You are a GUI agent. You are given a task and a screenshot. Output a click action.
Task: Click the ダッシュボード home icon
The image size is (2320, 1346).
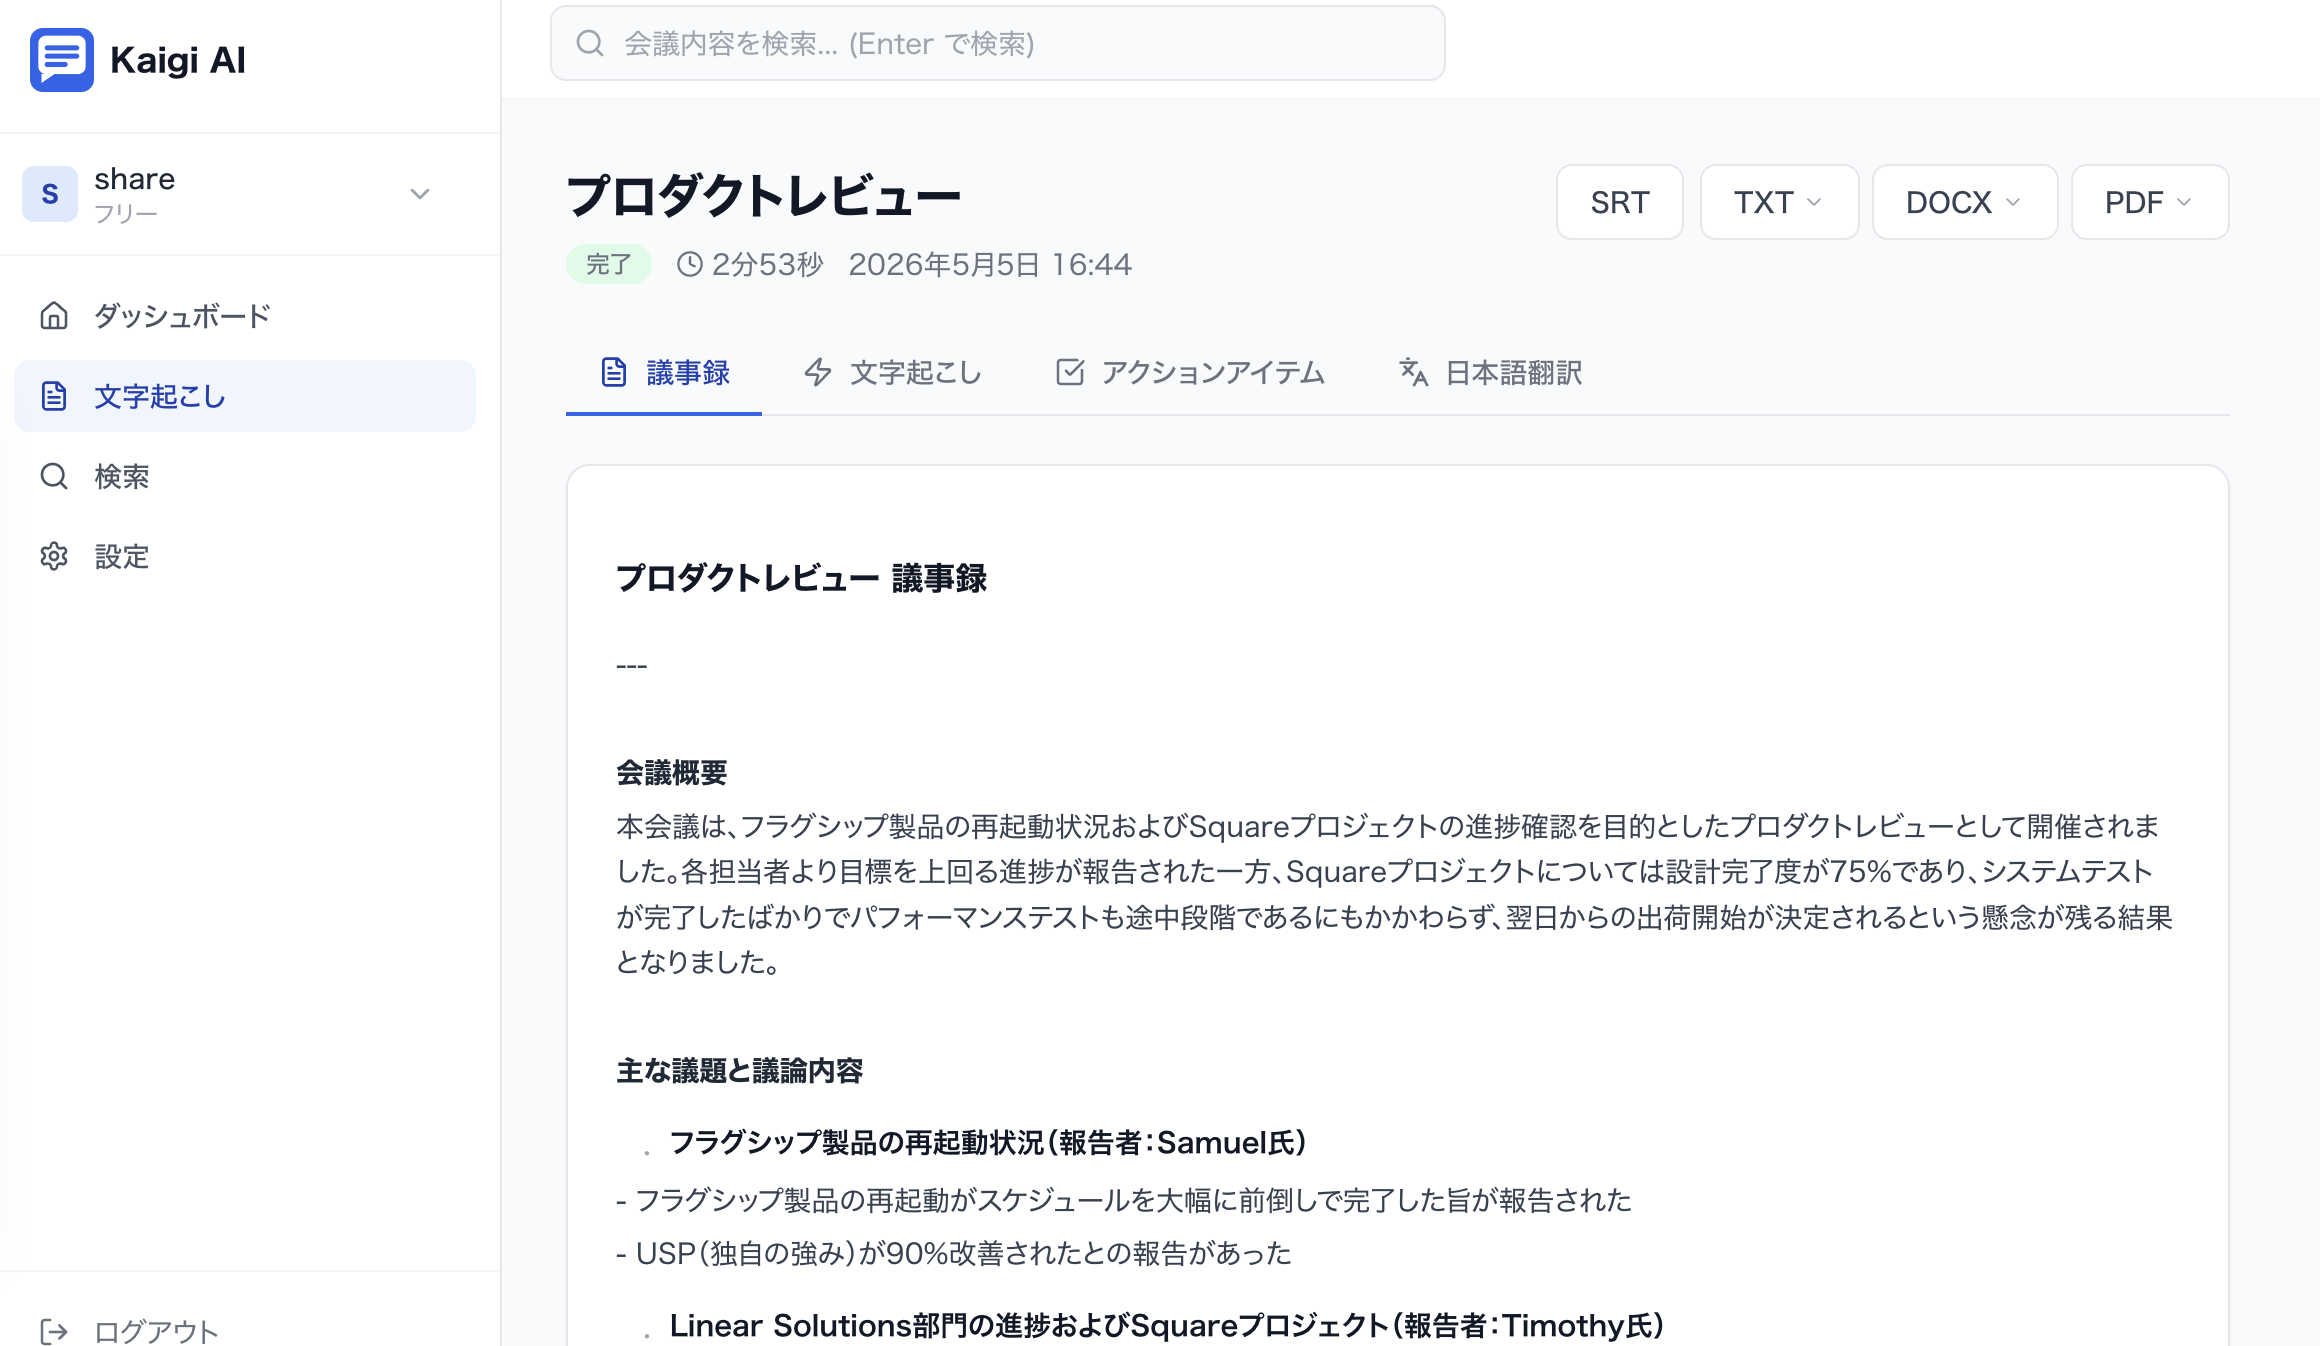[x=54, y=316]
